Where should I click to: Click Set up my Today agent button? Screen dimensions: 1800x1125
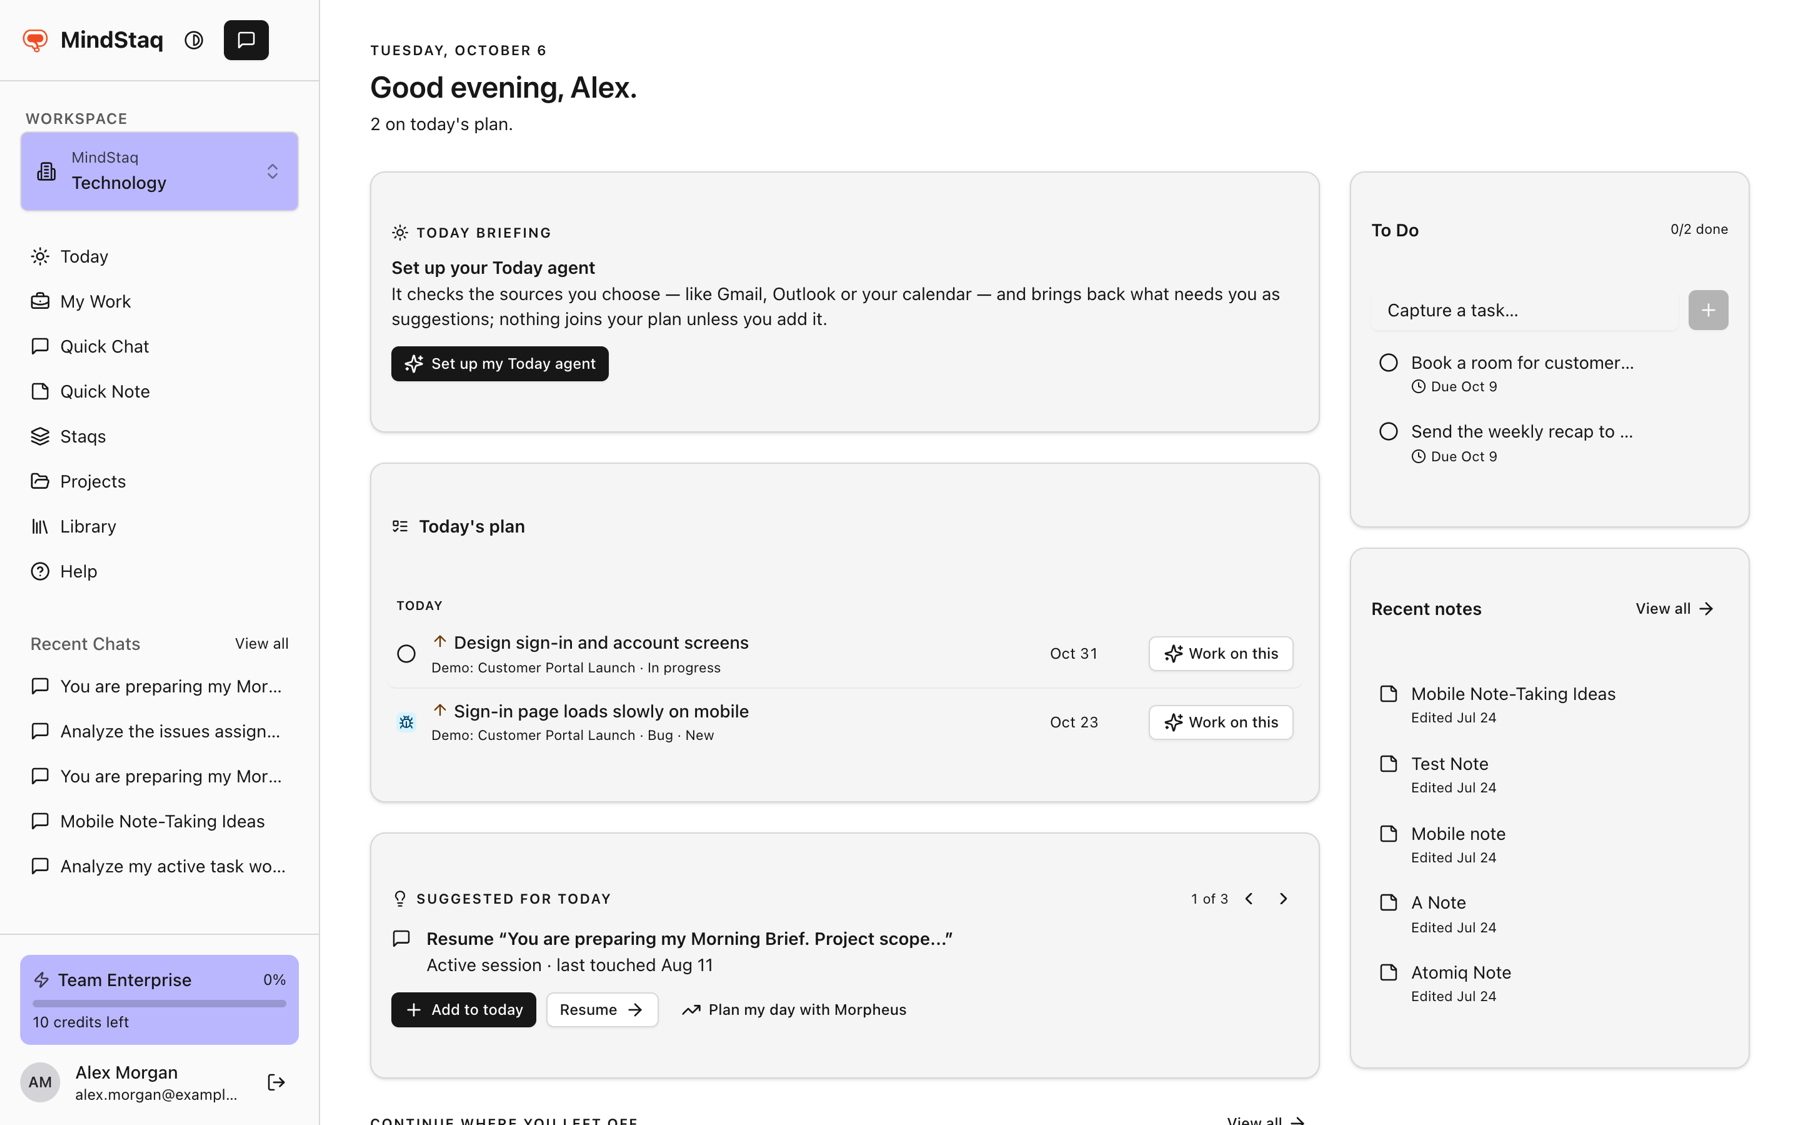(500, 364)
